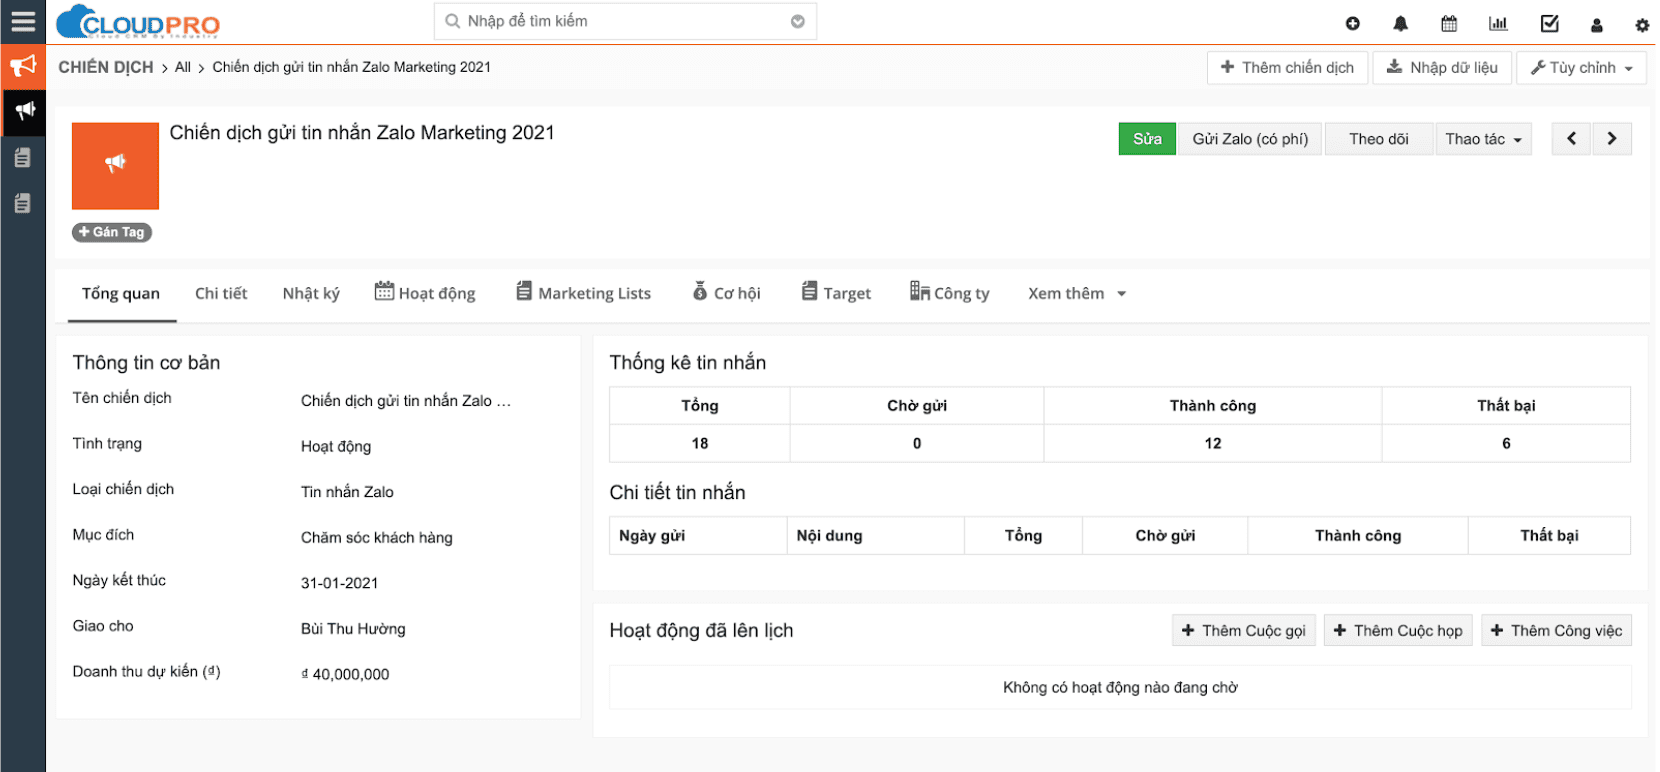Click Thêm Cuộc gọi button
The height and width of the screenshot is (772, 1660).
tap(1244, 630)
